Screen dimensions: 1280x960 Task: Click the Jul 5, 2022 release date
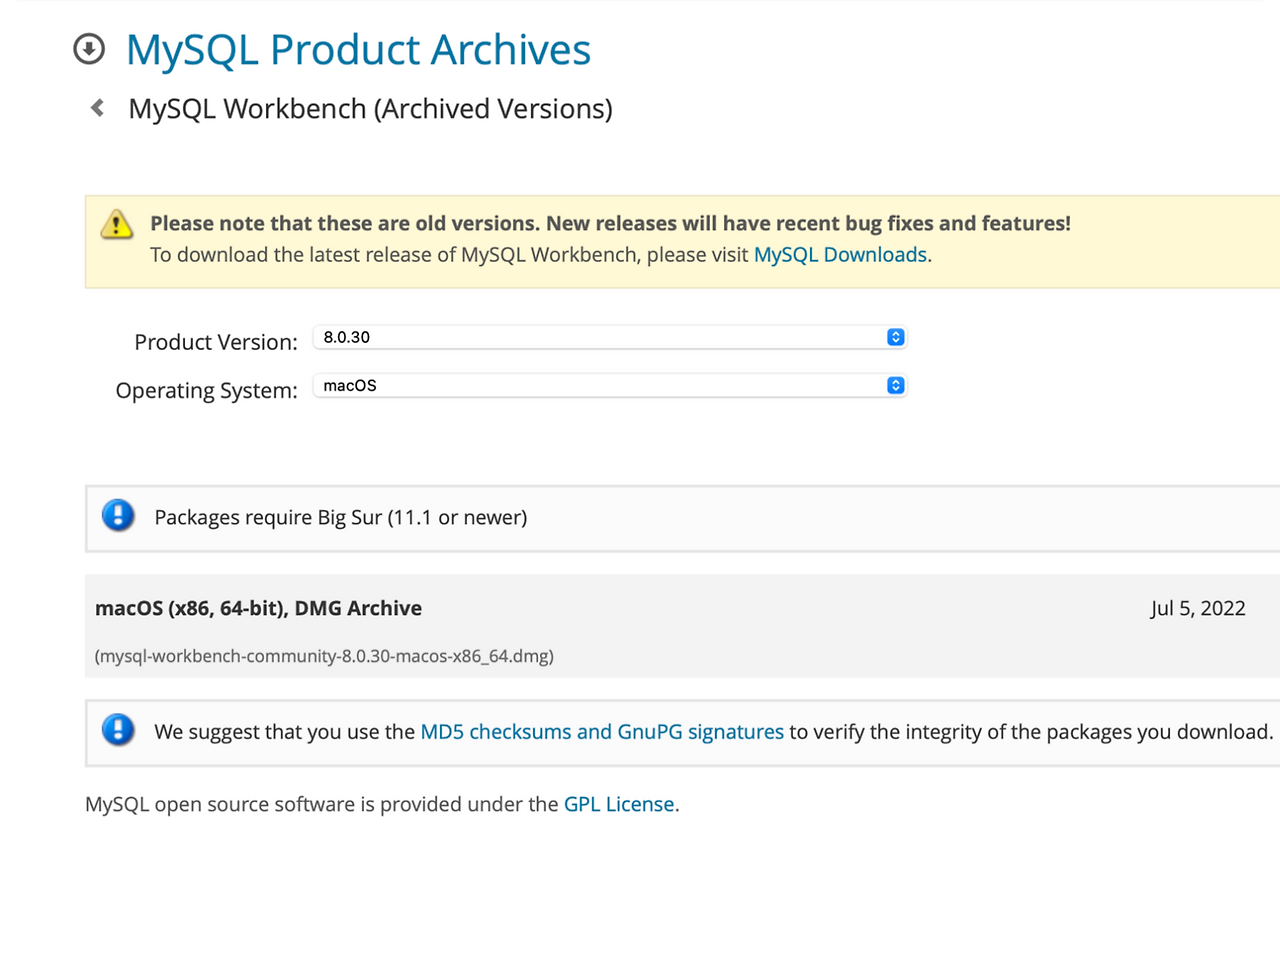[1197, 608]
